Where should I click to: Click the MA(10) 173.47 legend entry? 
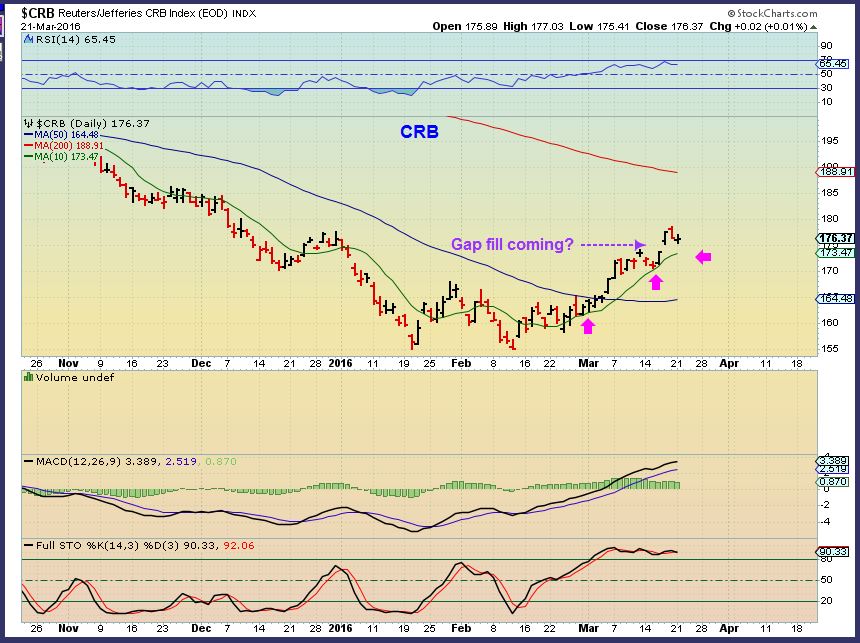coord(61,157)
